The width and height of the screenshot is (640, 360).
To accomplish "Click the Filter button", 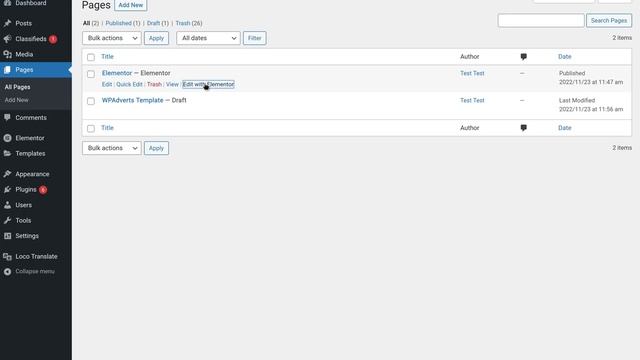I will (255, 38).
